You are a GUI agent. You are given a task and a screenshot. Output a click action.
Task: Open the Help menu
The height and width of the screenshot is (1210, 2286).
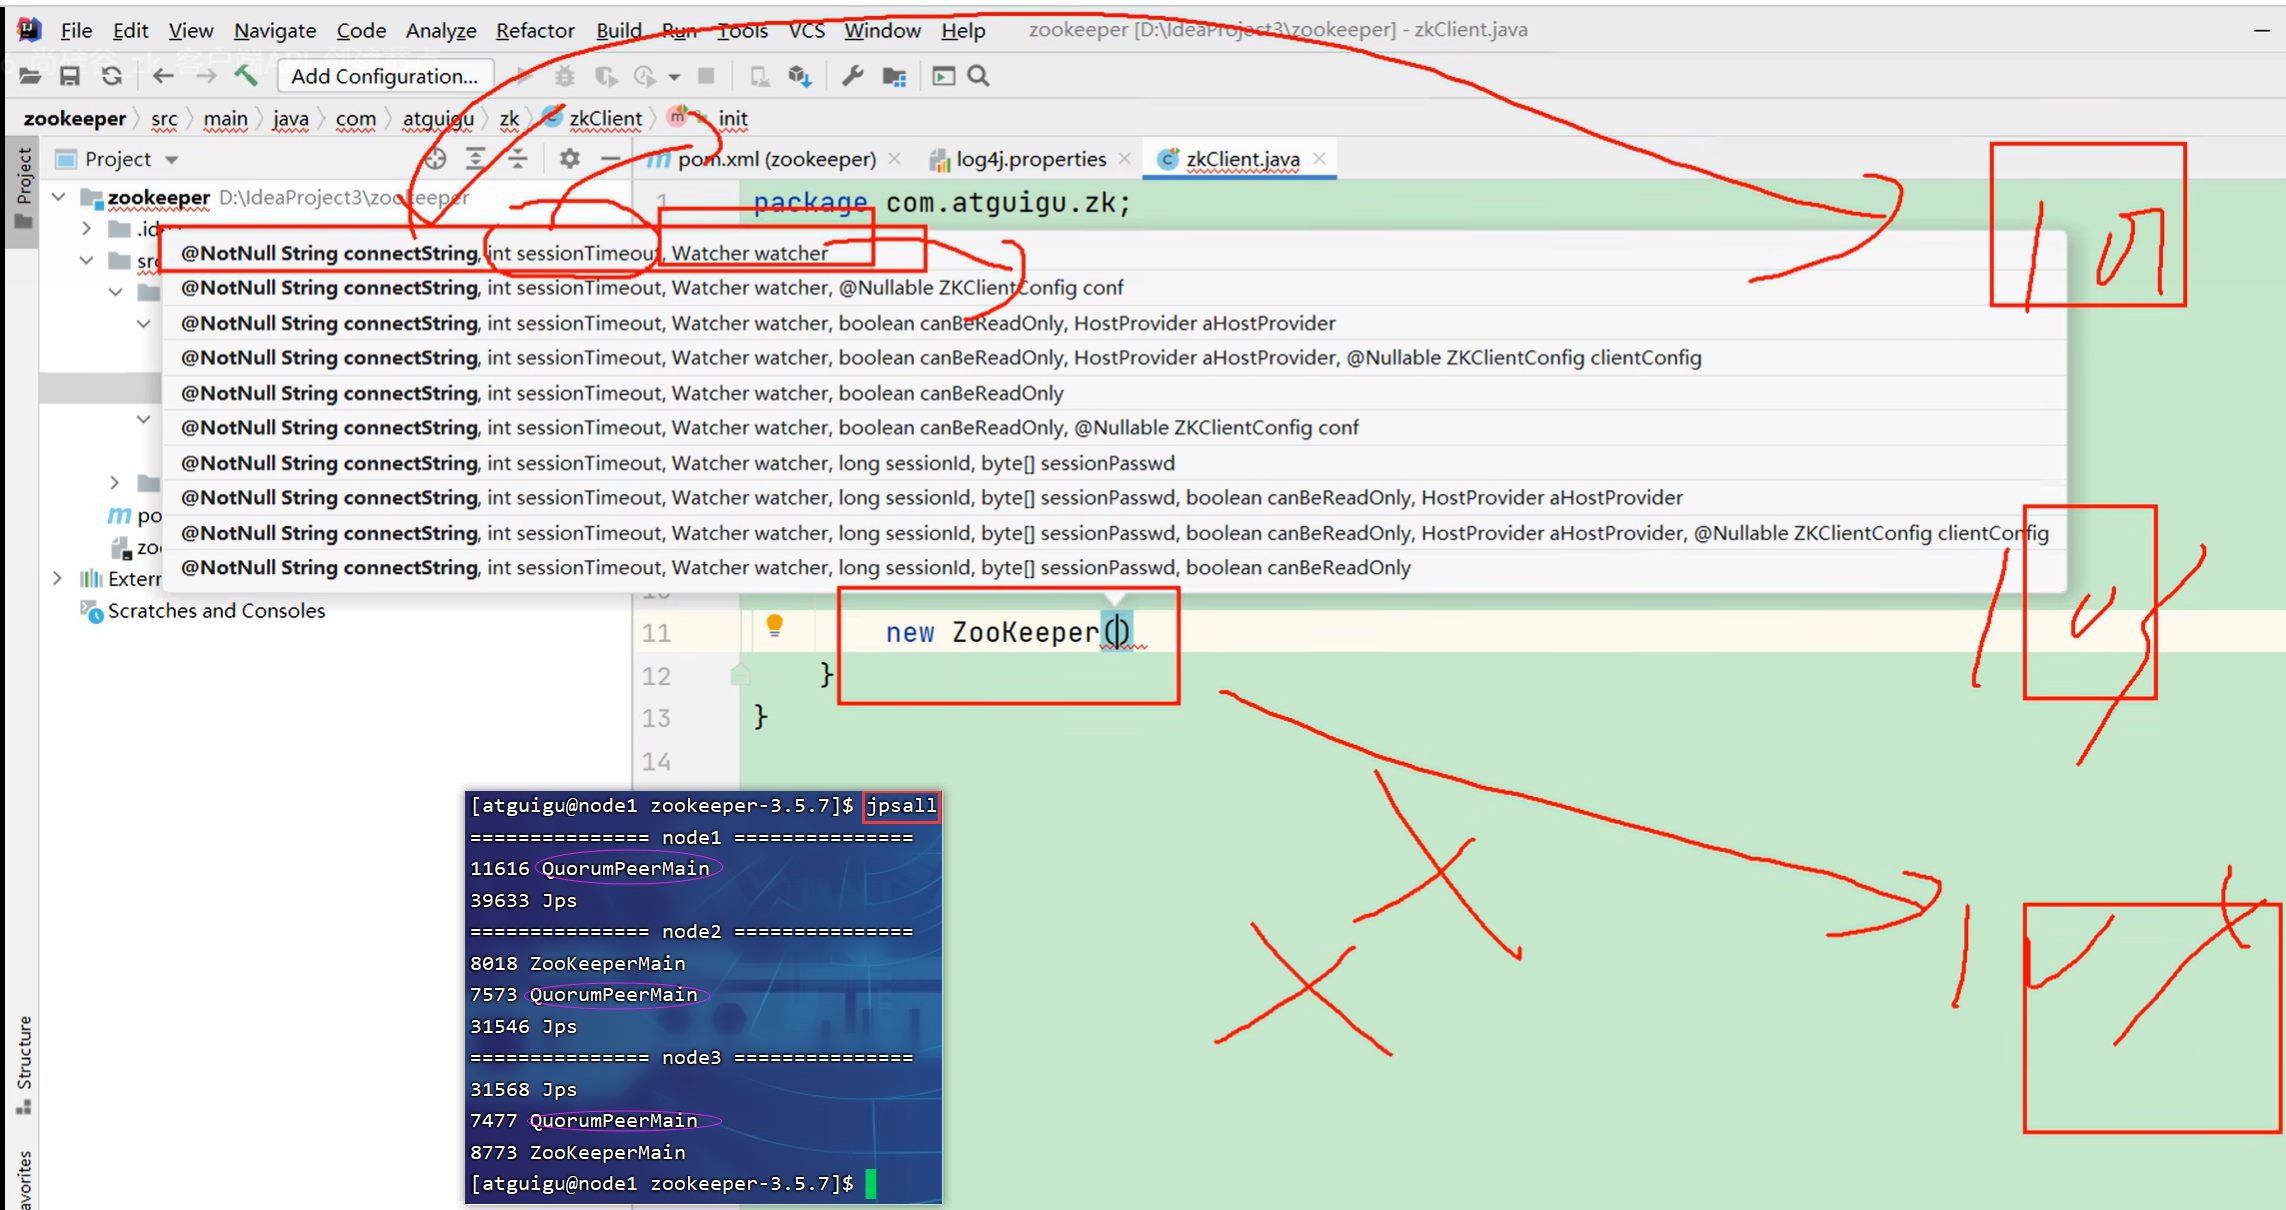coord(963,30)
